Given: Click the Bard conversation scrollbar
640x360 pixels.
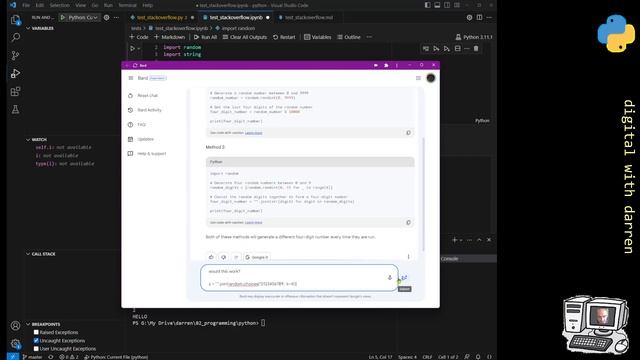Looking at the screenshot, I should (423, 194).
